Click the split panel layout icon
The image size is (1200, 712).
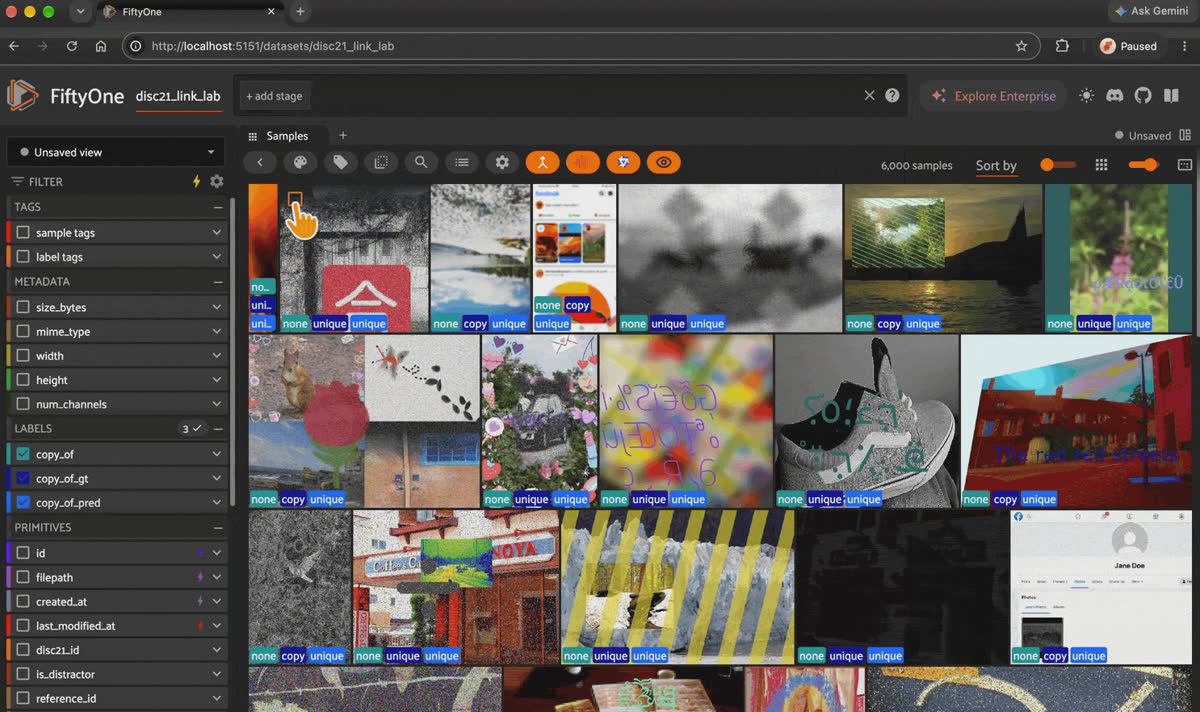[x=1185, y=136]
